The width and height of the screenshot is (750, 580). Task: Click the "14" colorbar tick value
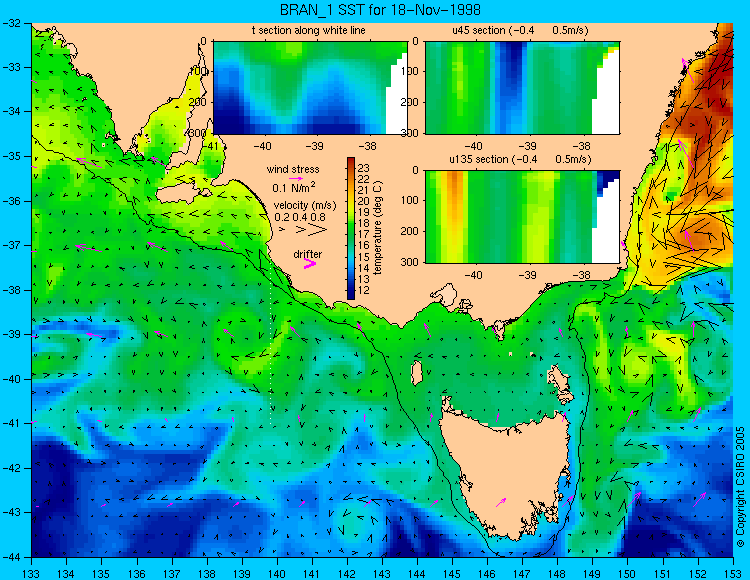[364, 268]
